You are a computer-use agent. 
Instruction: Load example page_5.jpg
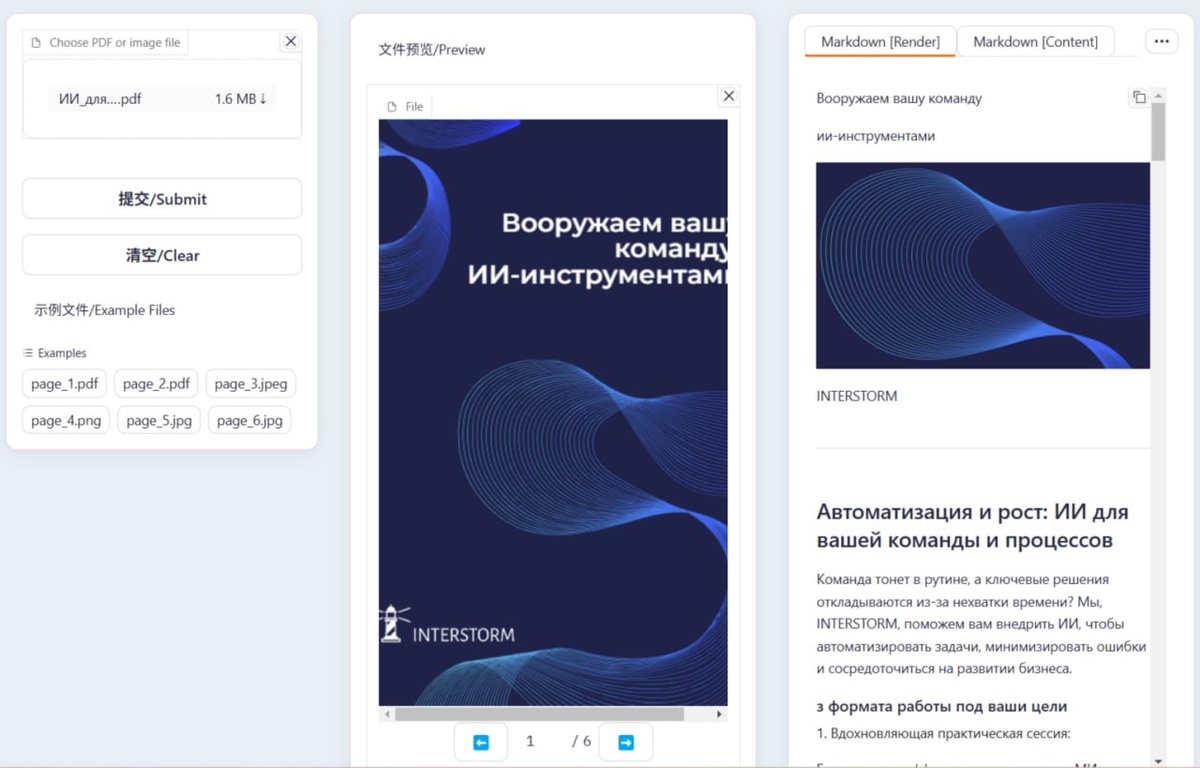click(159, 420)
